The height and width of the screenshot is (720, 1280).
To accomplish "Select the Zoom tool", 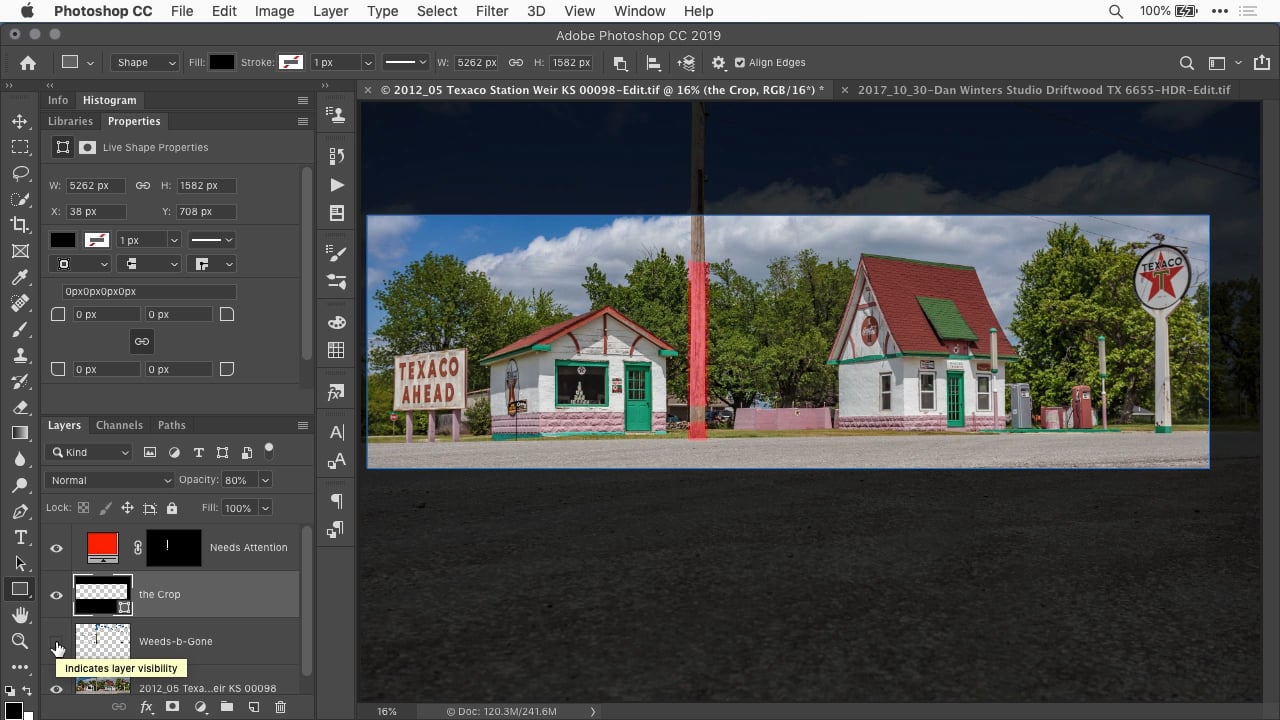I will pyautogui.click(x=19, y=641).
